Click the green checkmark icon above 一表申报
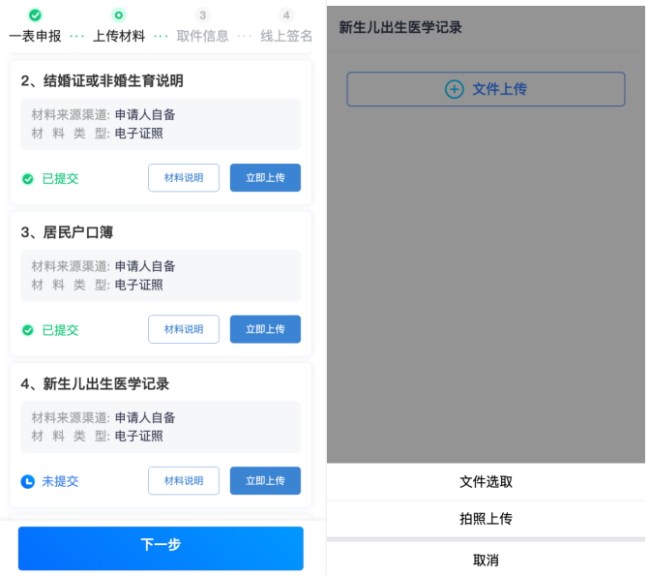The height and width of the screenshot is (577, 650). pyautogui.click(x=35, y=15)
